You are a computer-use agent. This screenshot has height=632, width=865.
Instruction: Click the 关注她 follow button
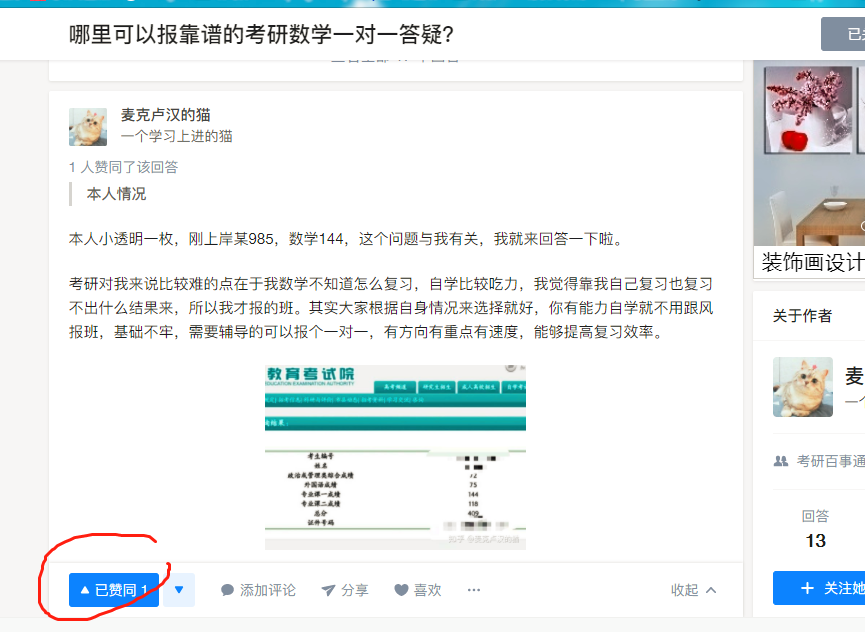coord(819,588)
